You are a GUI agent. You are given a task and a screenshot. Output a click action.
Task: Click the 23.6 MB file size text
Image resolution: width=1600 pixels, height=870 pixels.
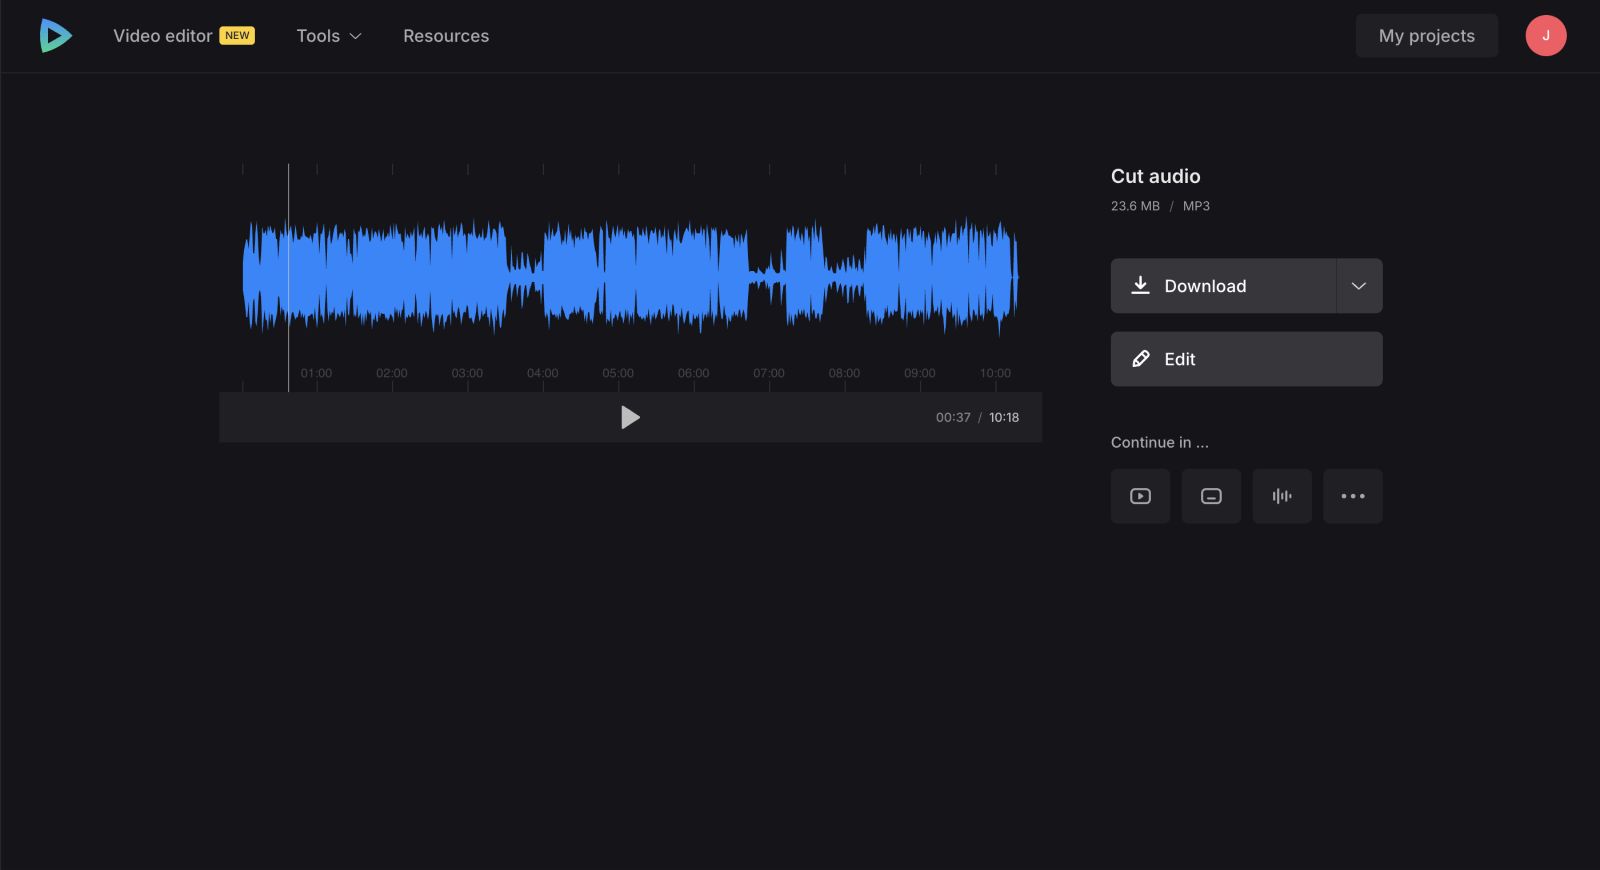point(1135,206)
